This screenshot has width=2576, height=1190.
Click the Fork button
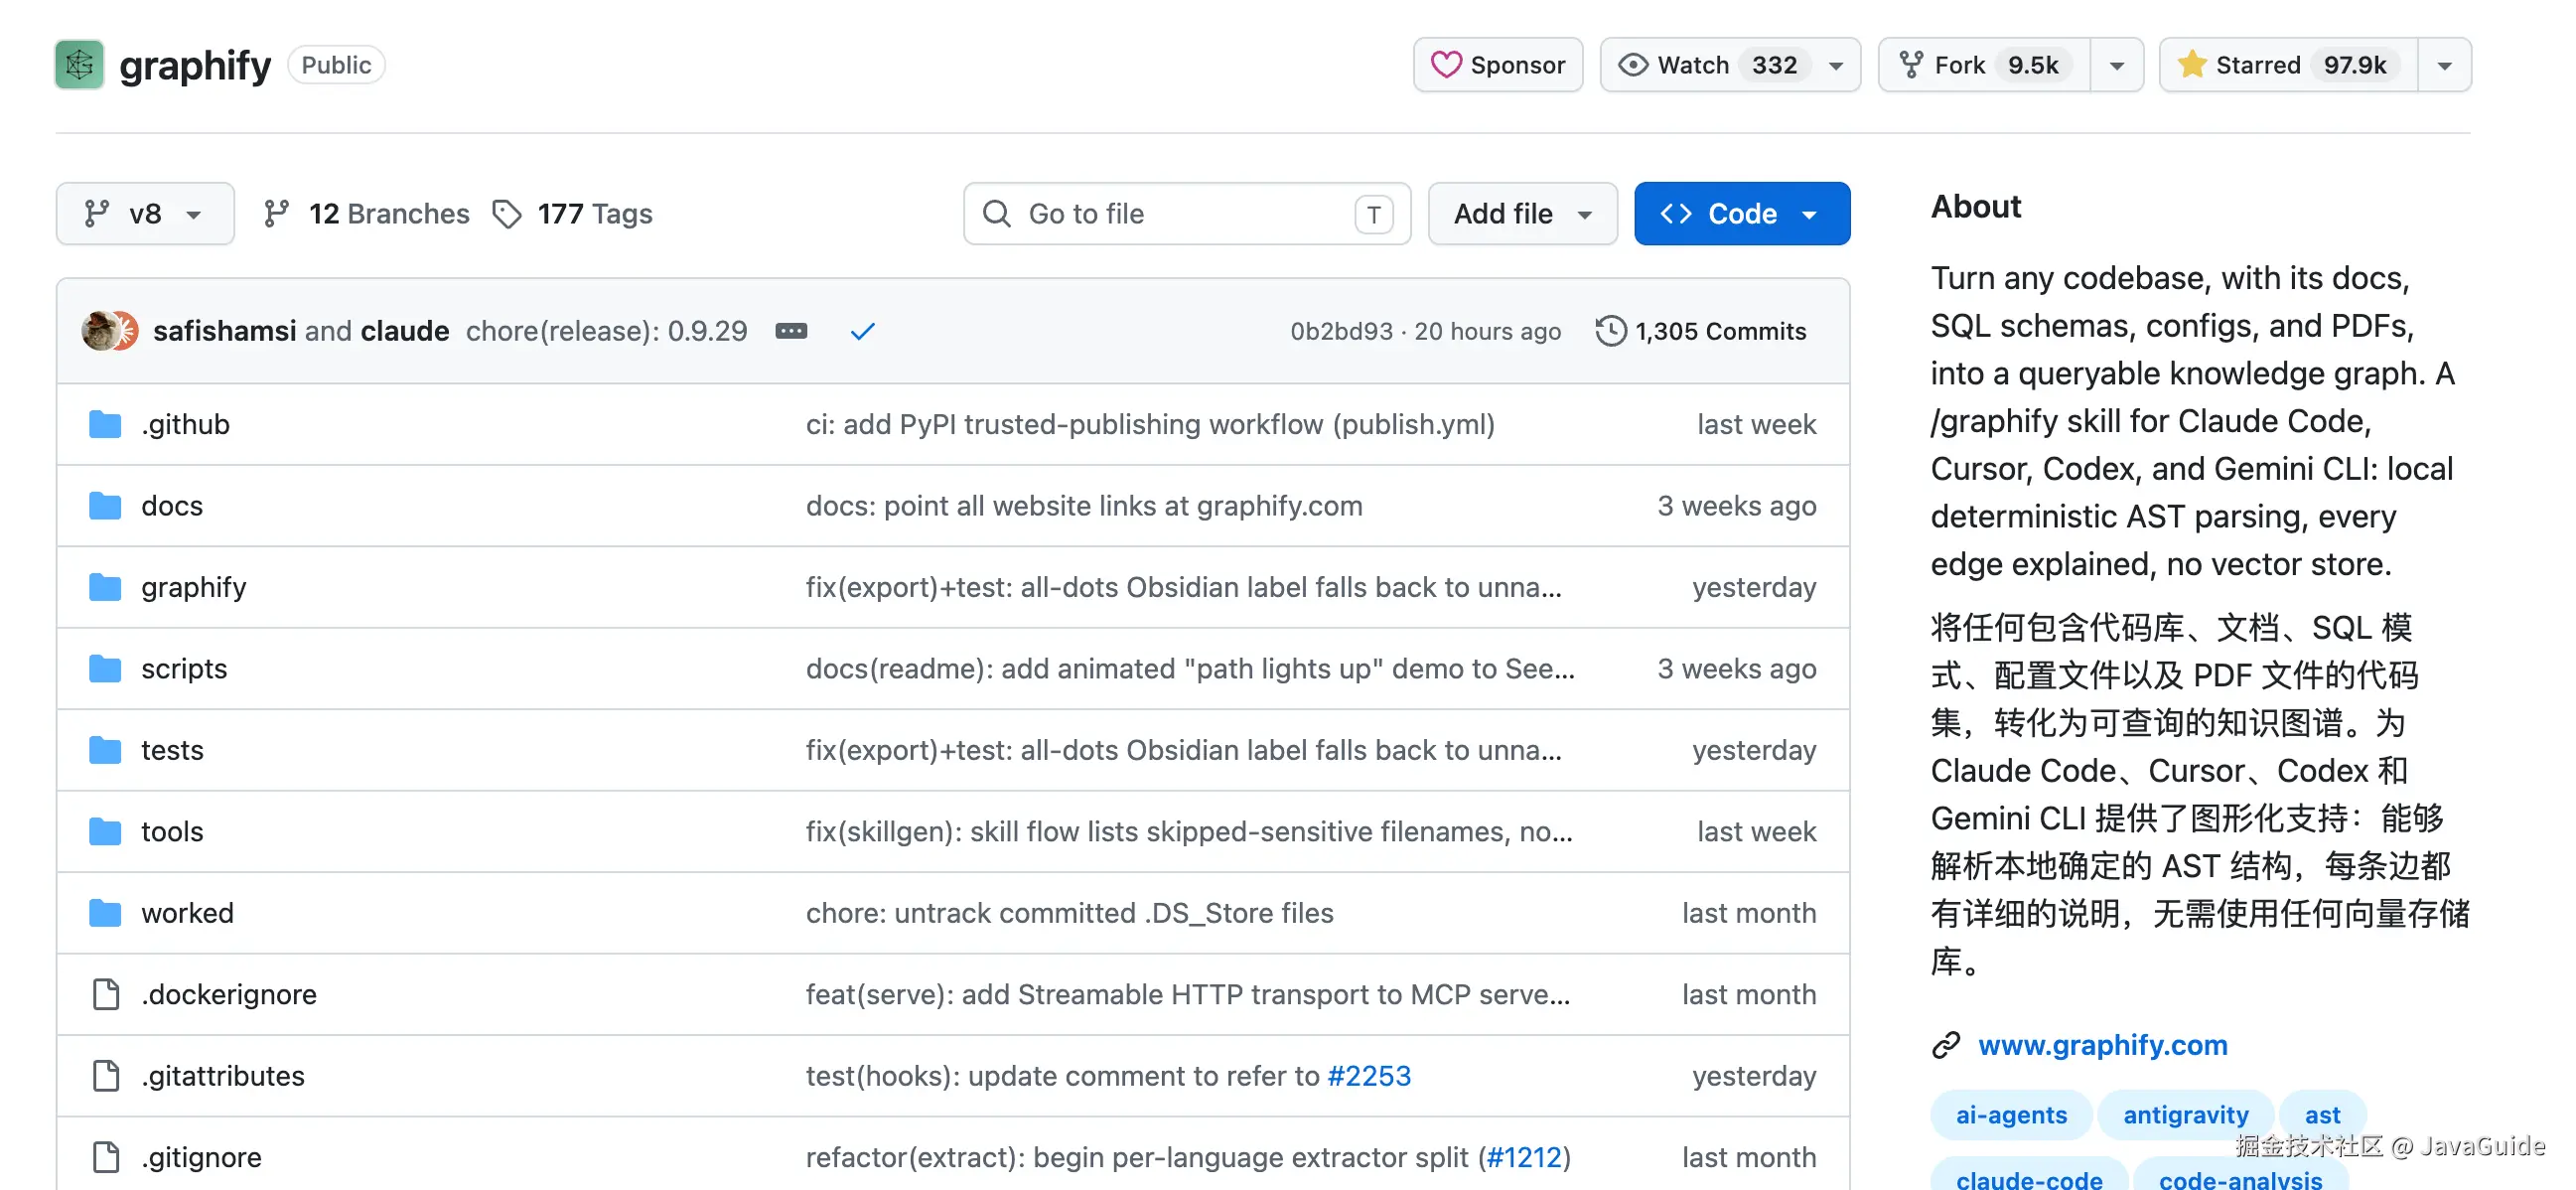pyautogui.click(x=1984, y=65)
